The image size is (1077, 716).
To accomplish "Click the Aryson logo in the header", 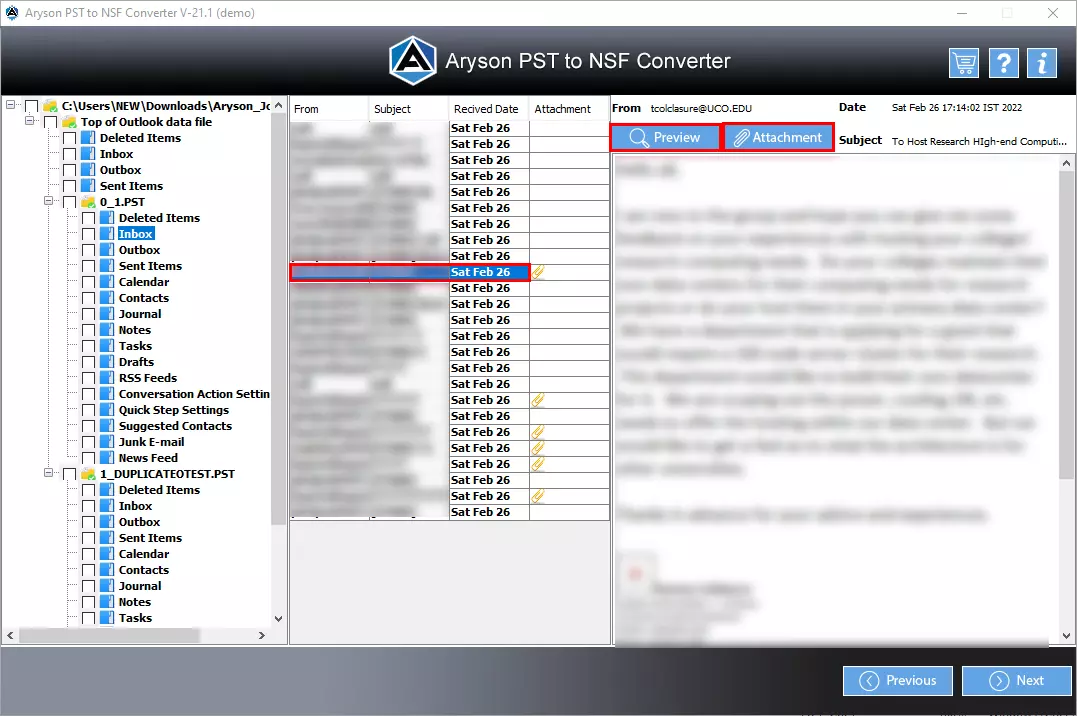I will (x=412, y=60).
